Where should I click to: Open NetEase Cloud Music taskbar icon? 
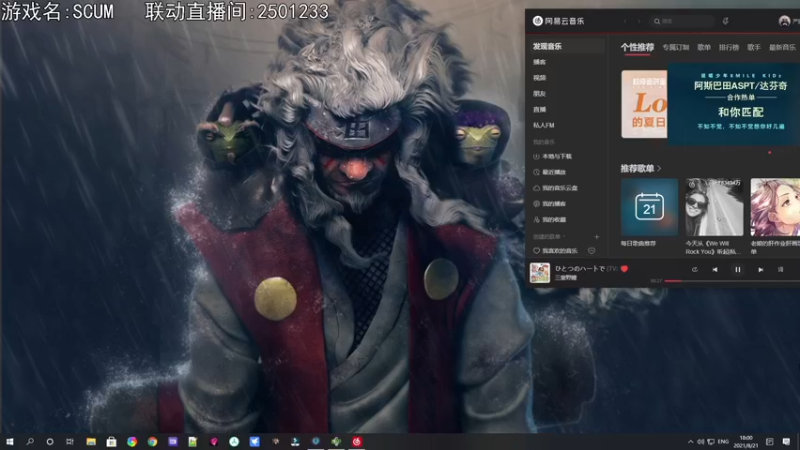point(357,441)
